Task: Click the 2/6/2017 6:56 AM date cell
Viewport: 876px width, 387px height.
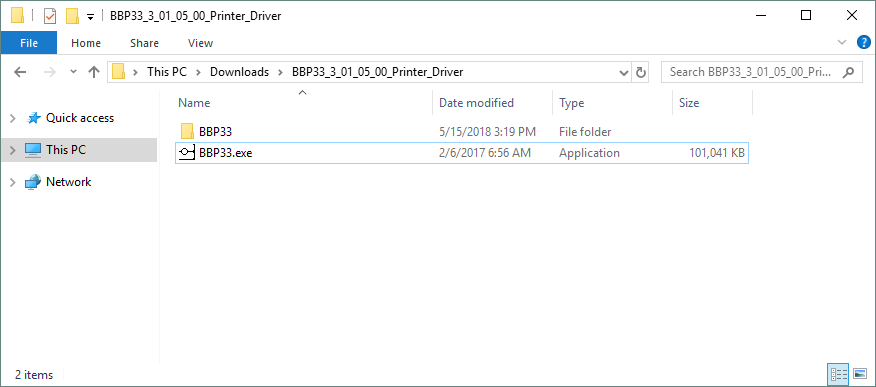Action: [484, 152]
